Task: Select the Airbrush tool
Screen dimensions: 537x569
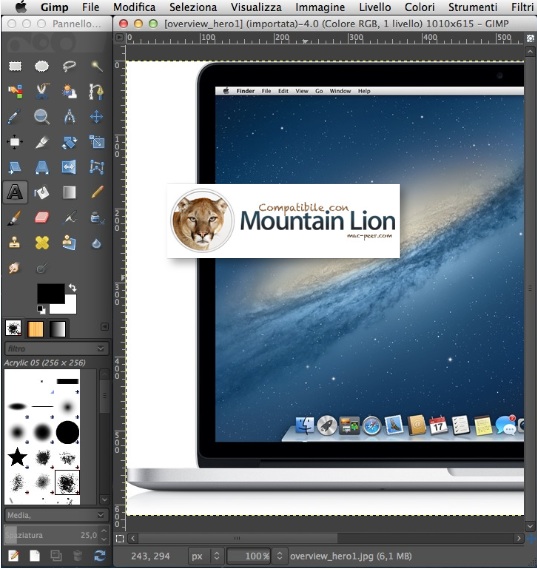Action: coord(69,218)
